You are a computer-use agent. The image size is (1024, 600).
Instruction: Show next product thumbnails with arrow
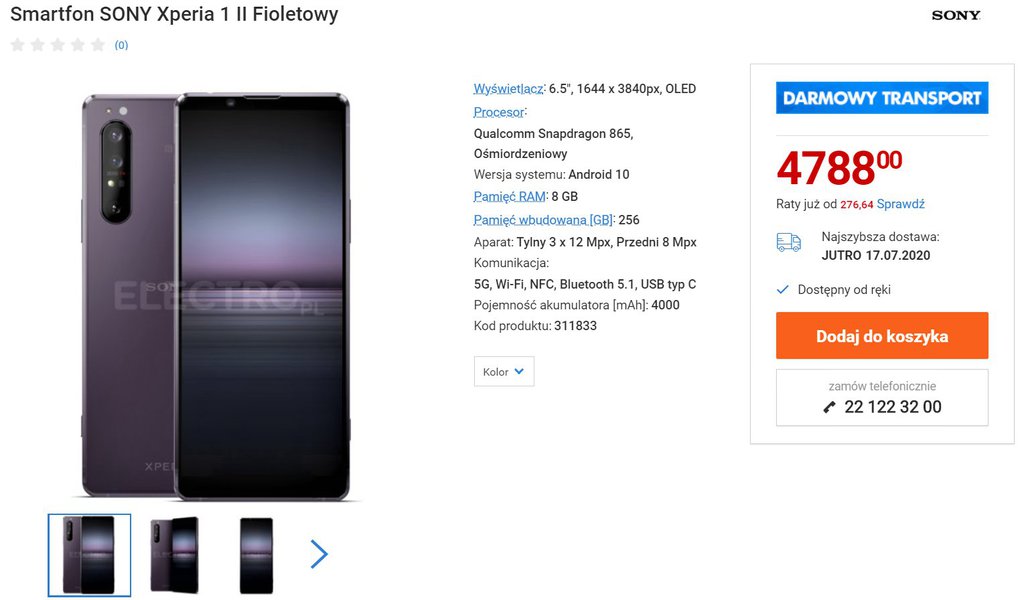tap(319, 554)
